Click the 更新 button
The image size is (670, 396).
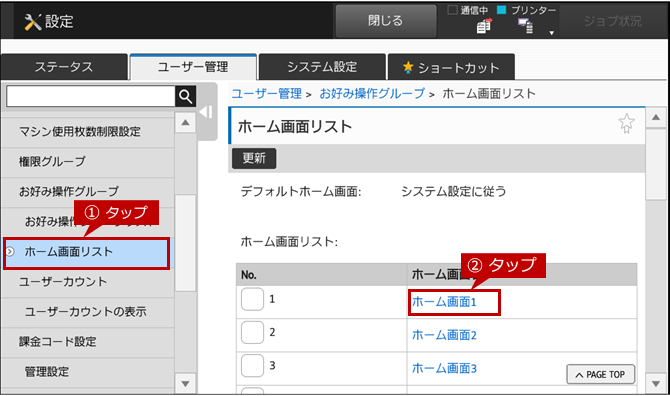click(x=254, y=158)
